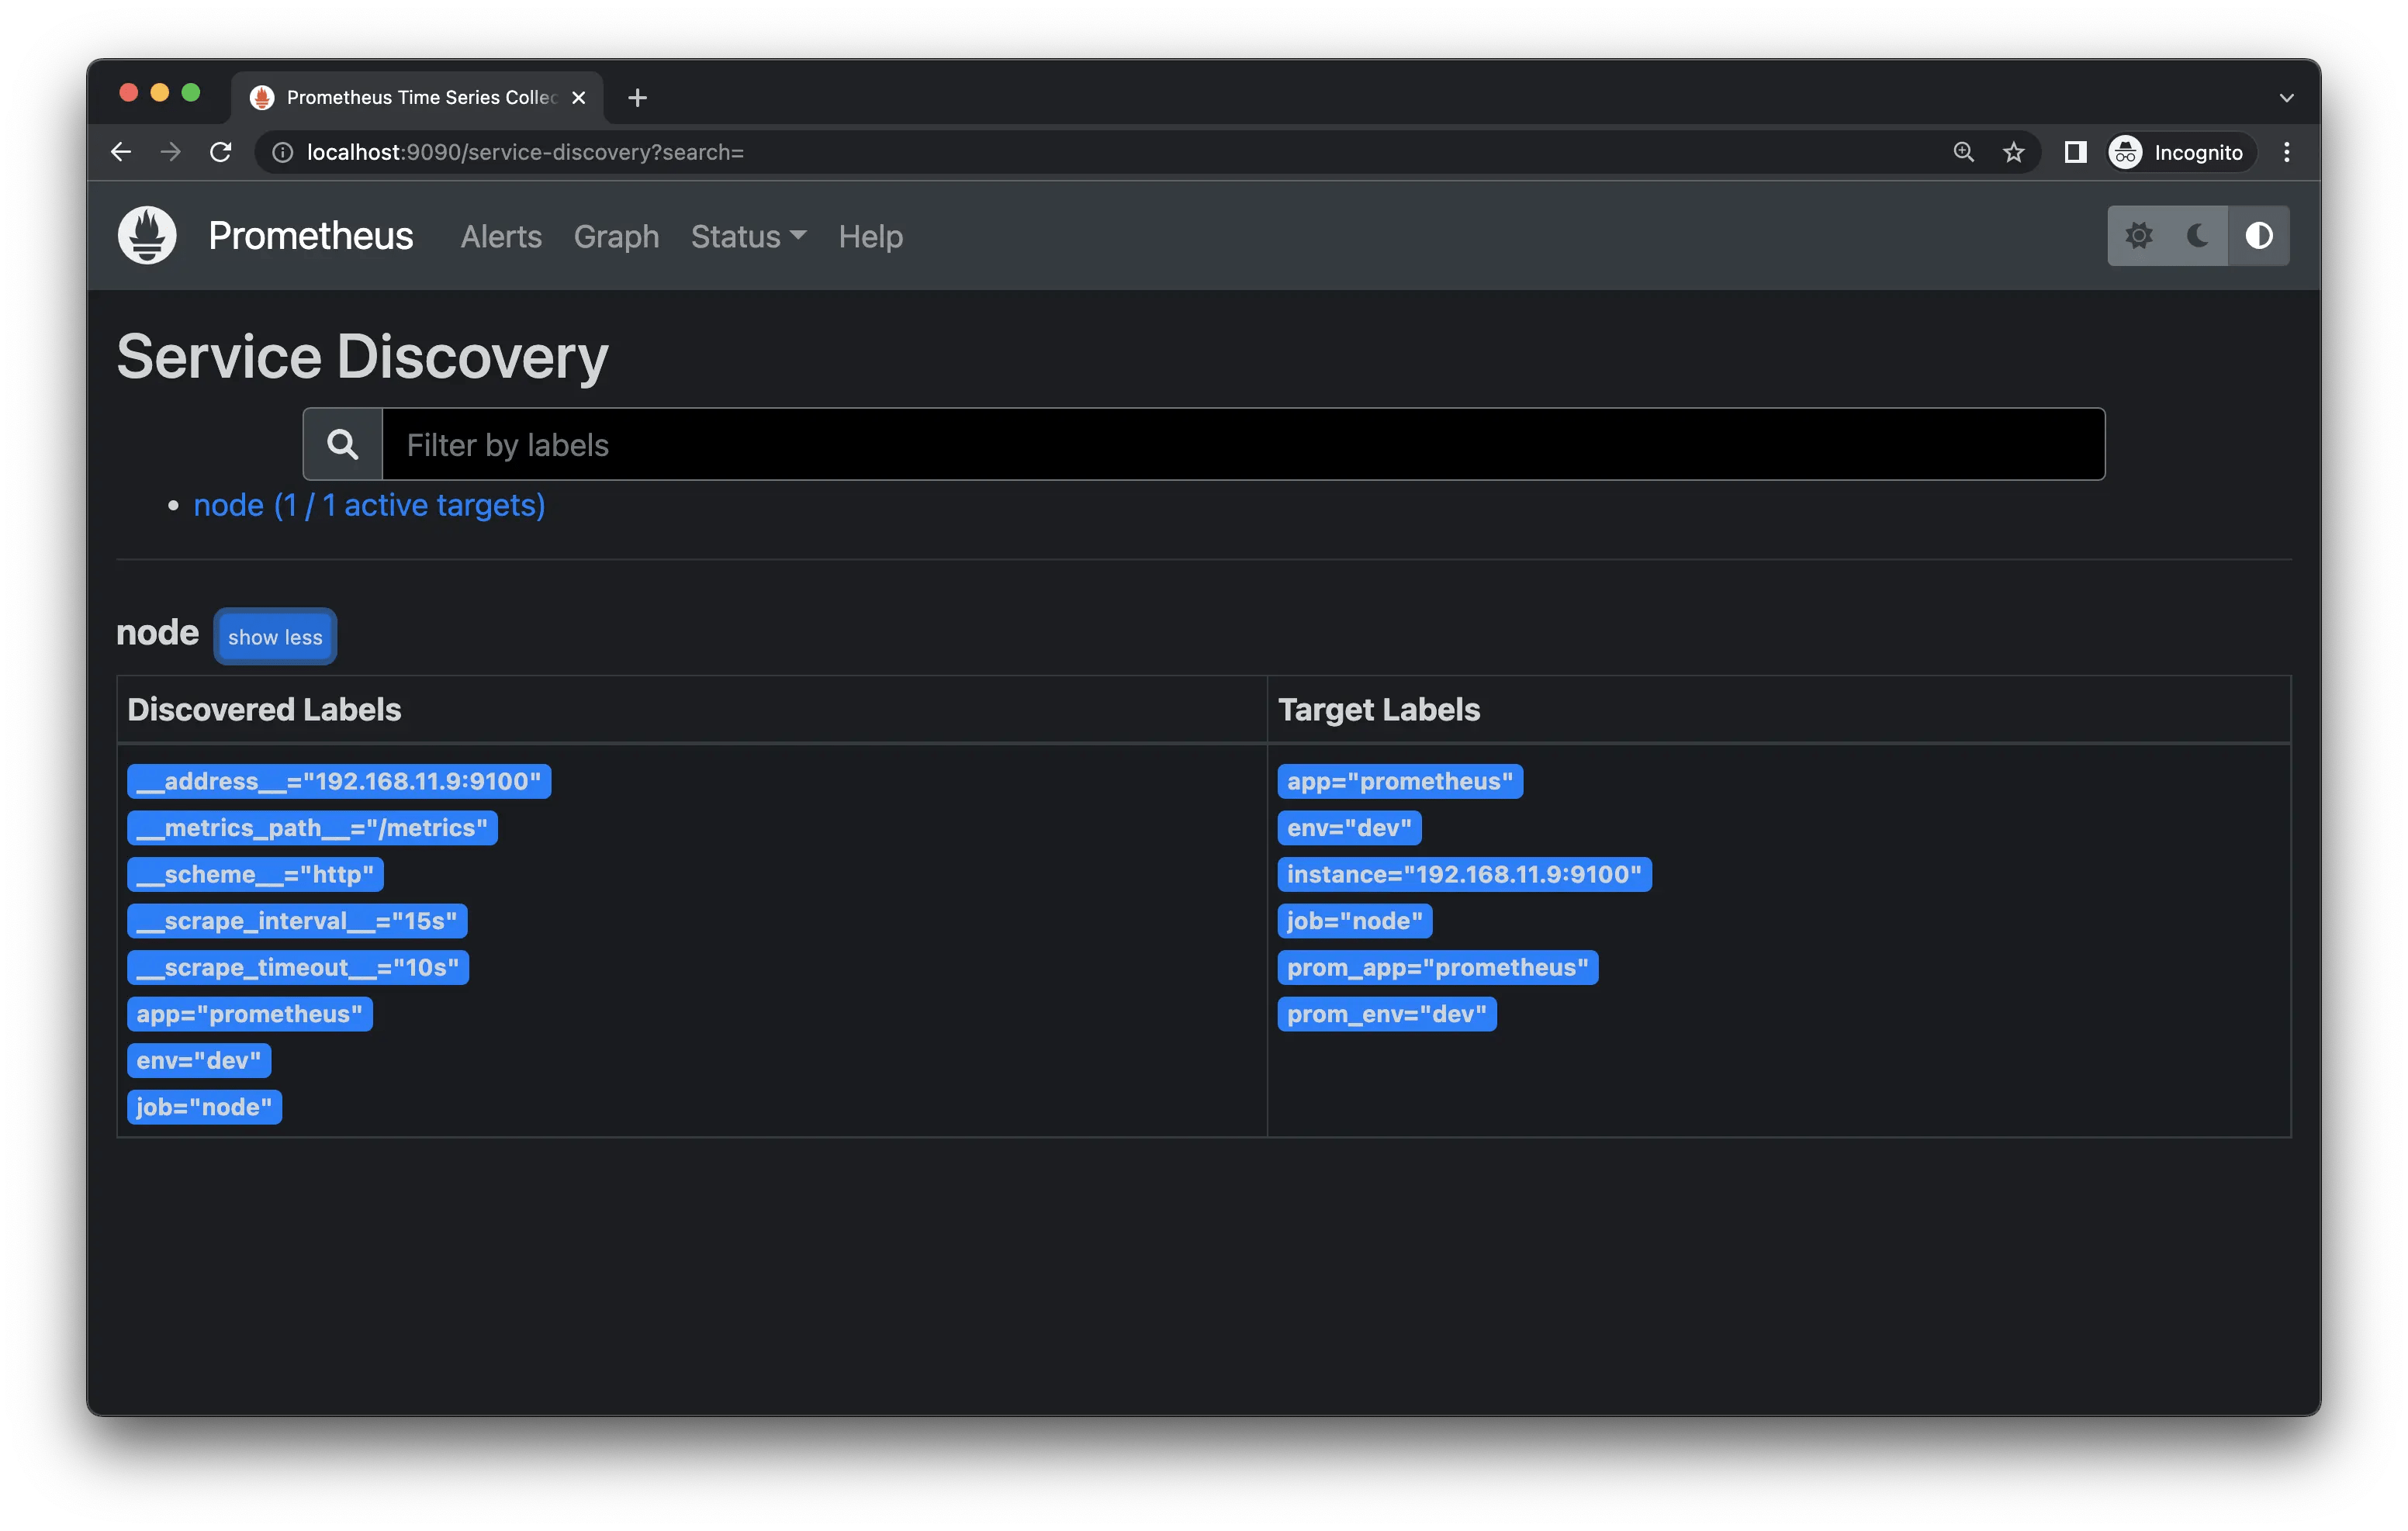The image size is (2408, 1531).
Task: Open the browser three-dot menu
Action: [x=2286, y=152]
